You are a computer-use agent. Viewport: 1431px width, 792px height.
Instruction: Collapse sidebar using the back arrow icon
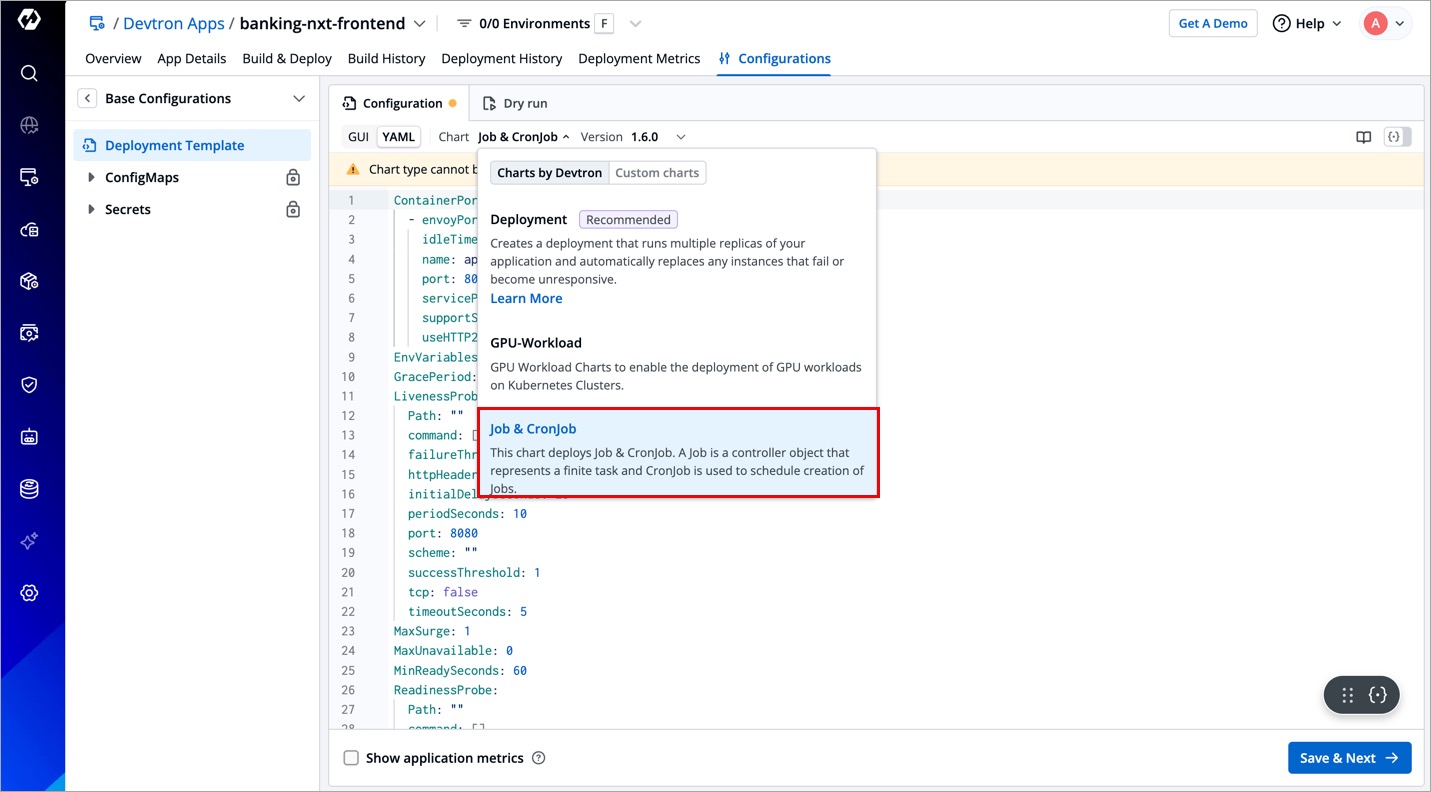point(88,98)
